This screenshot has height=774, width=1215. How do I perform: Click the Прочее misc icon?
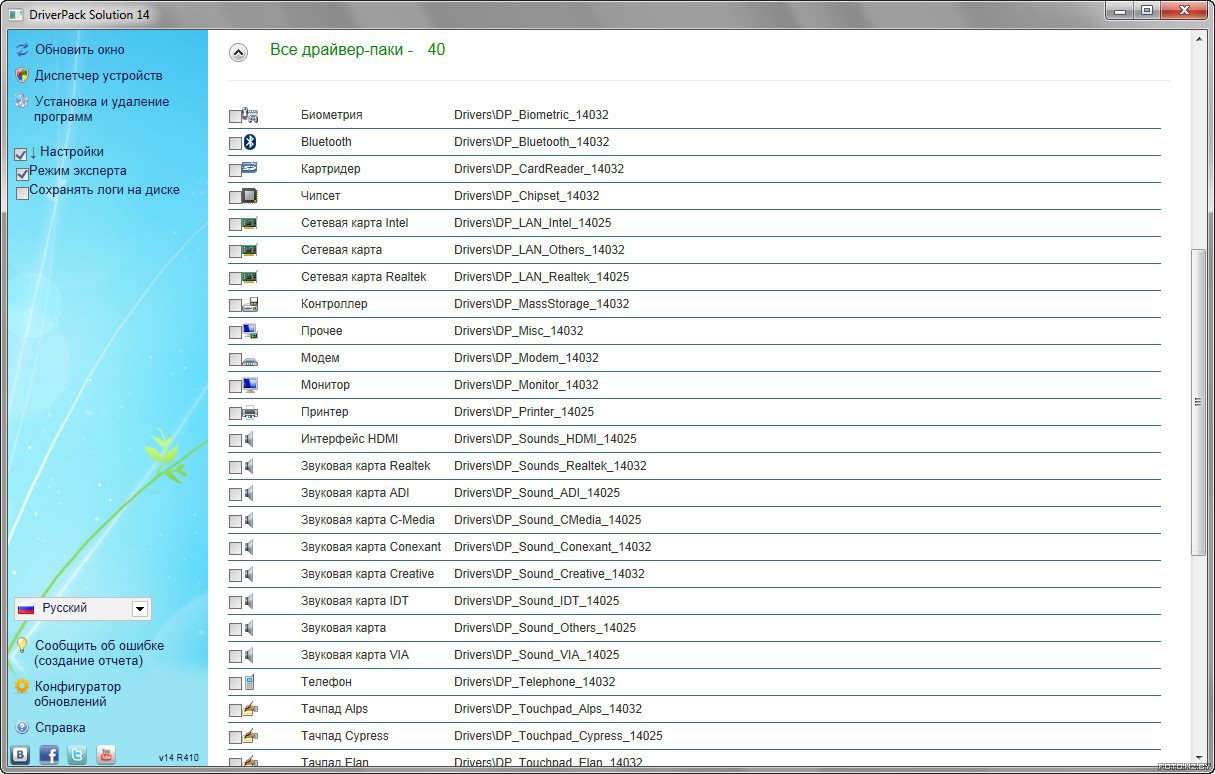click(x=250, y=331)
